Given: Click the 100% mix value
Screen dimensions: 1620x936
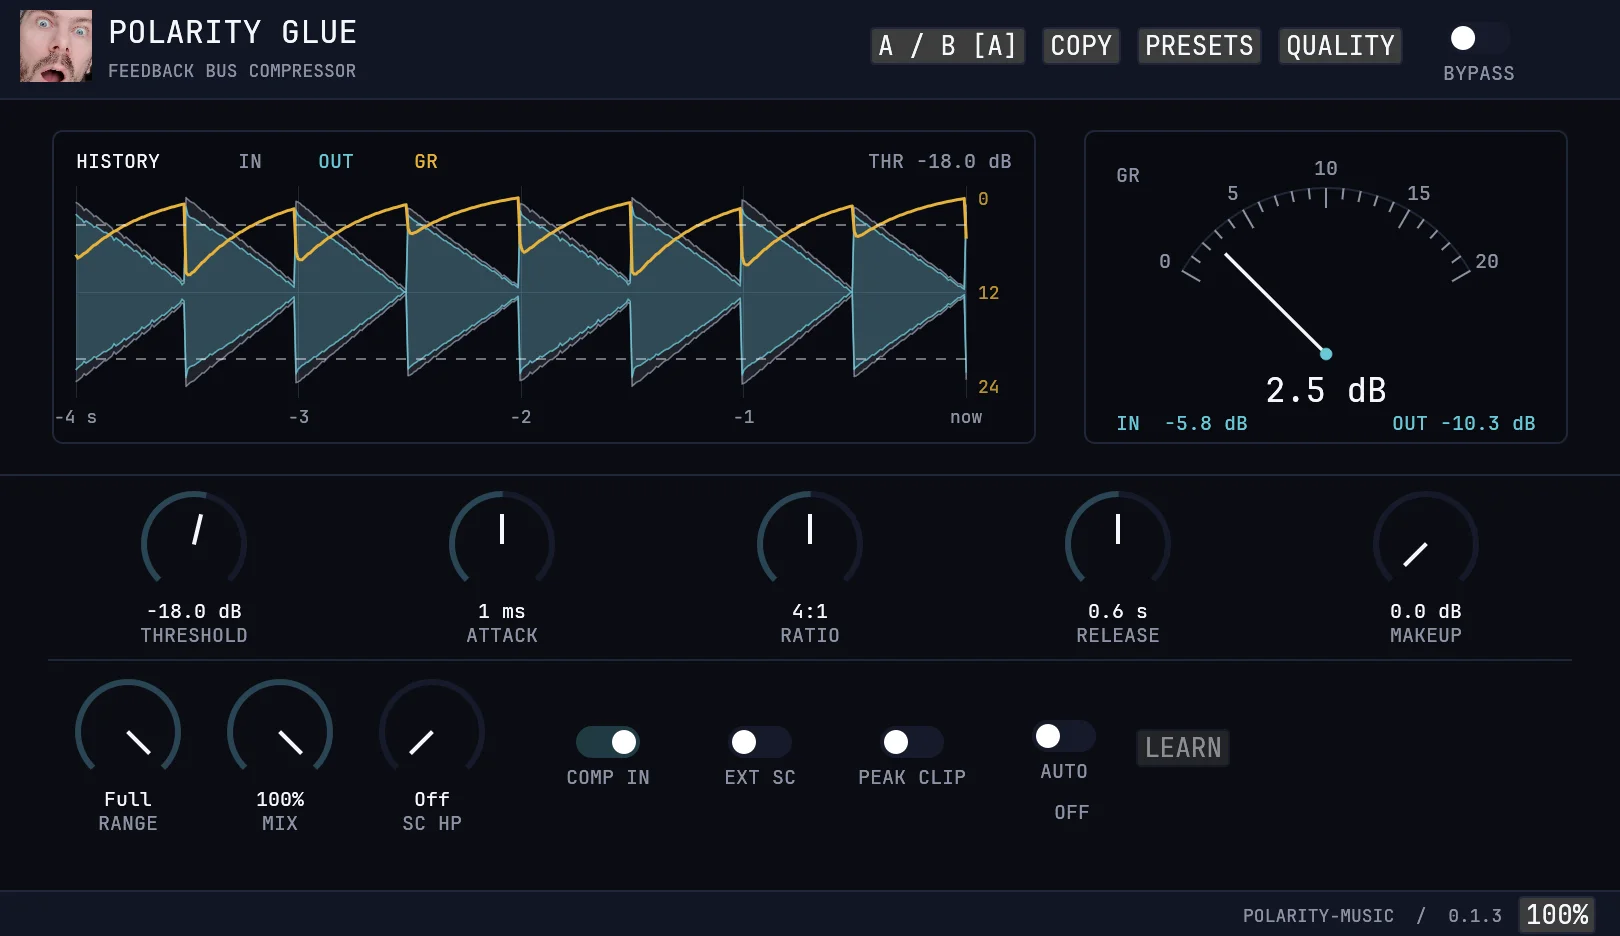Looking at the screenshot, I should pos(280,799).
